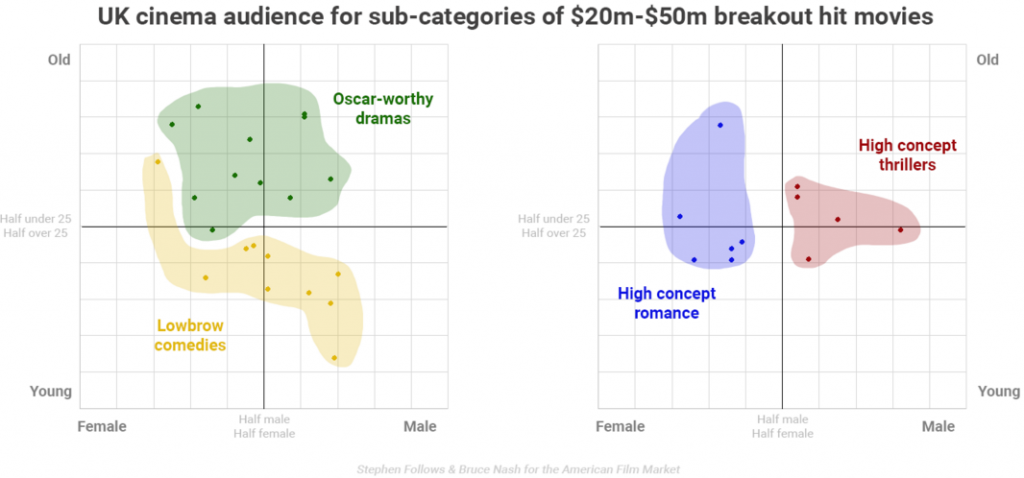Click the topmost yellow comedy data point

pyautogui.click(x=157, y=161)
